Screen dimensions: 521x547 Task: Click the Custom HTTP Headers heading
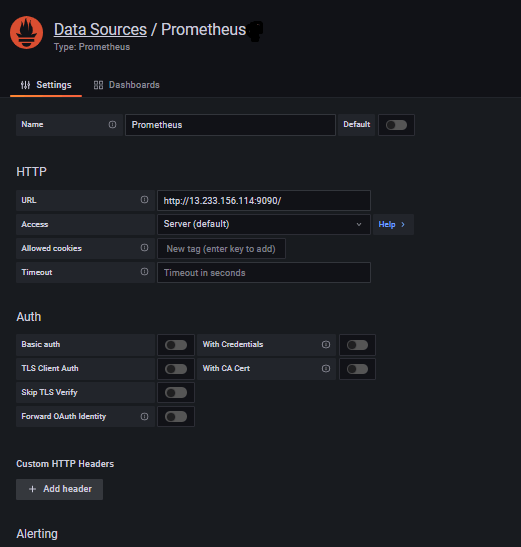[65, 464]
